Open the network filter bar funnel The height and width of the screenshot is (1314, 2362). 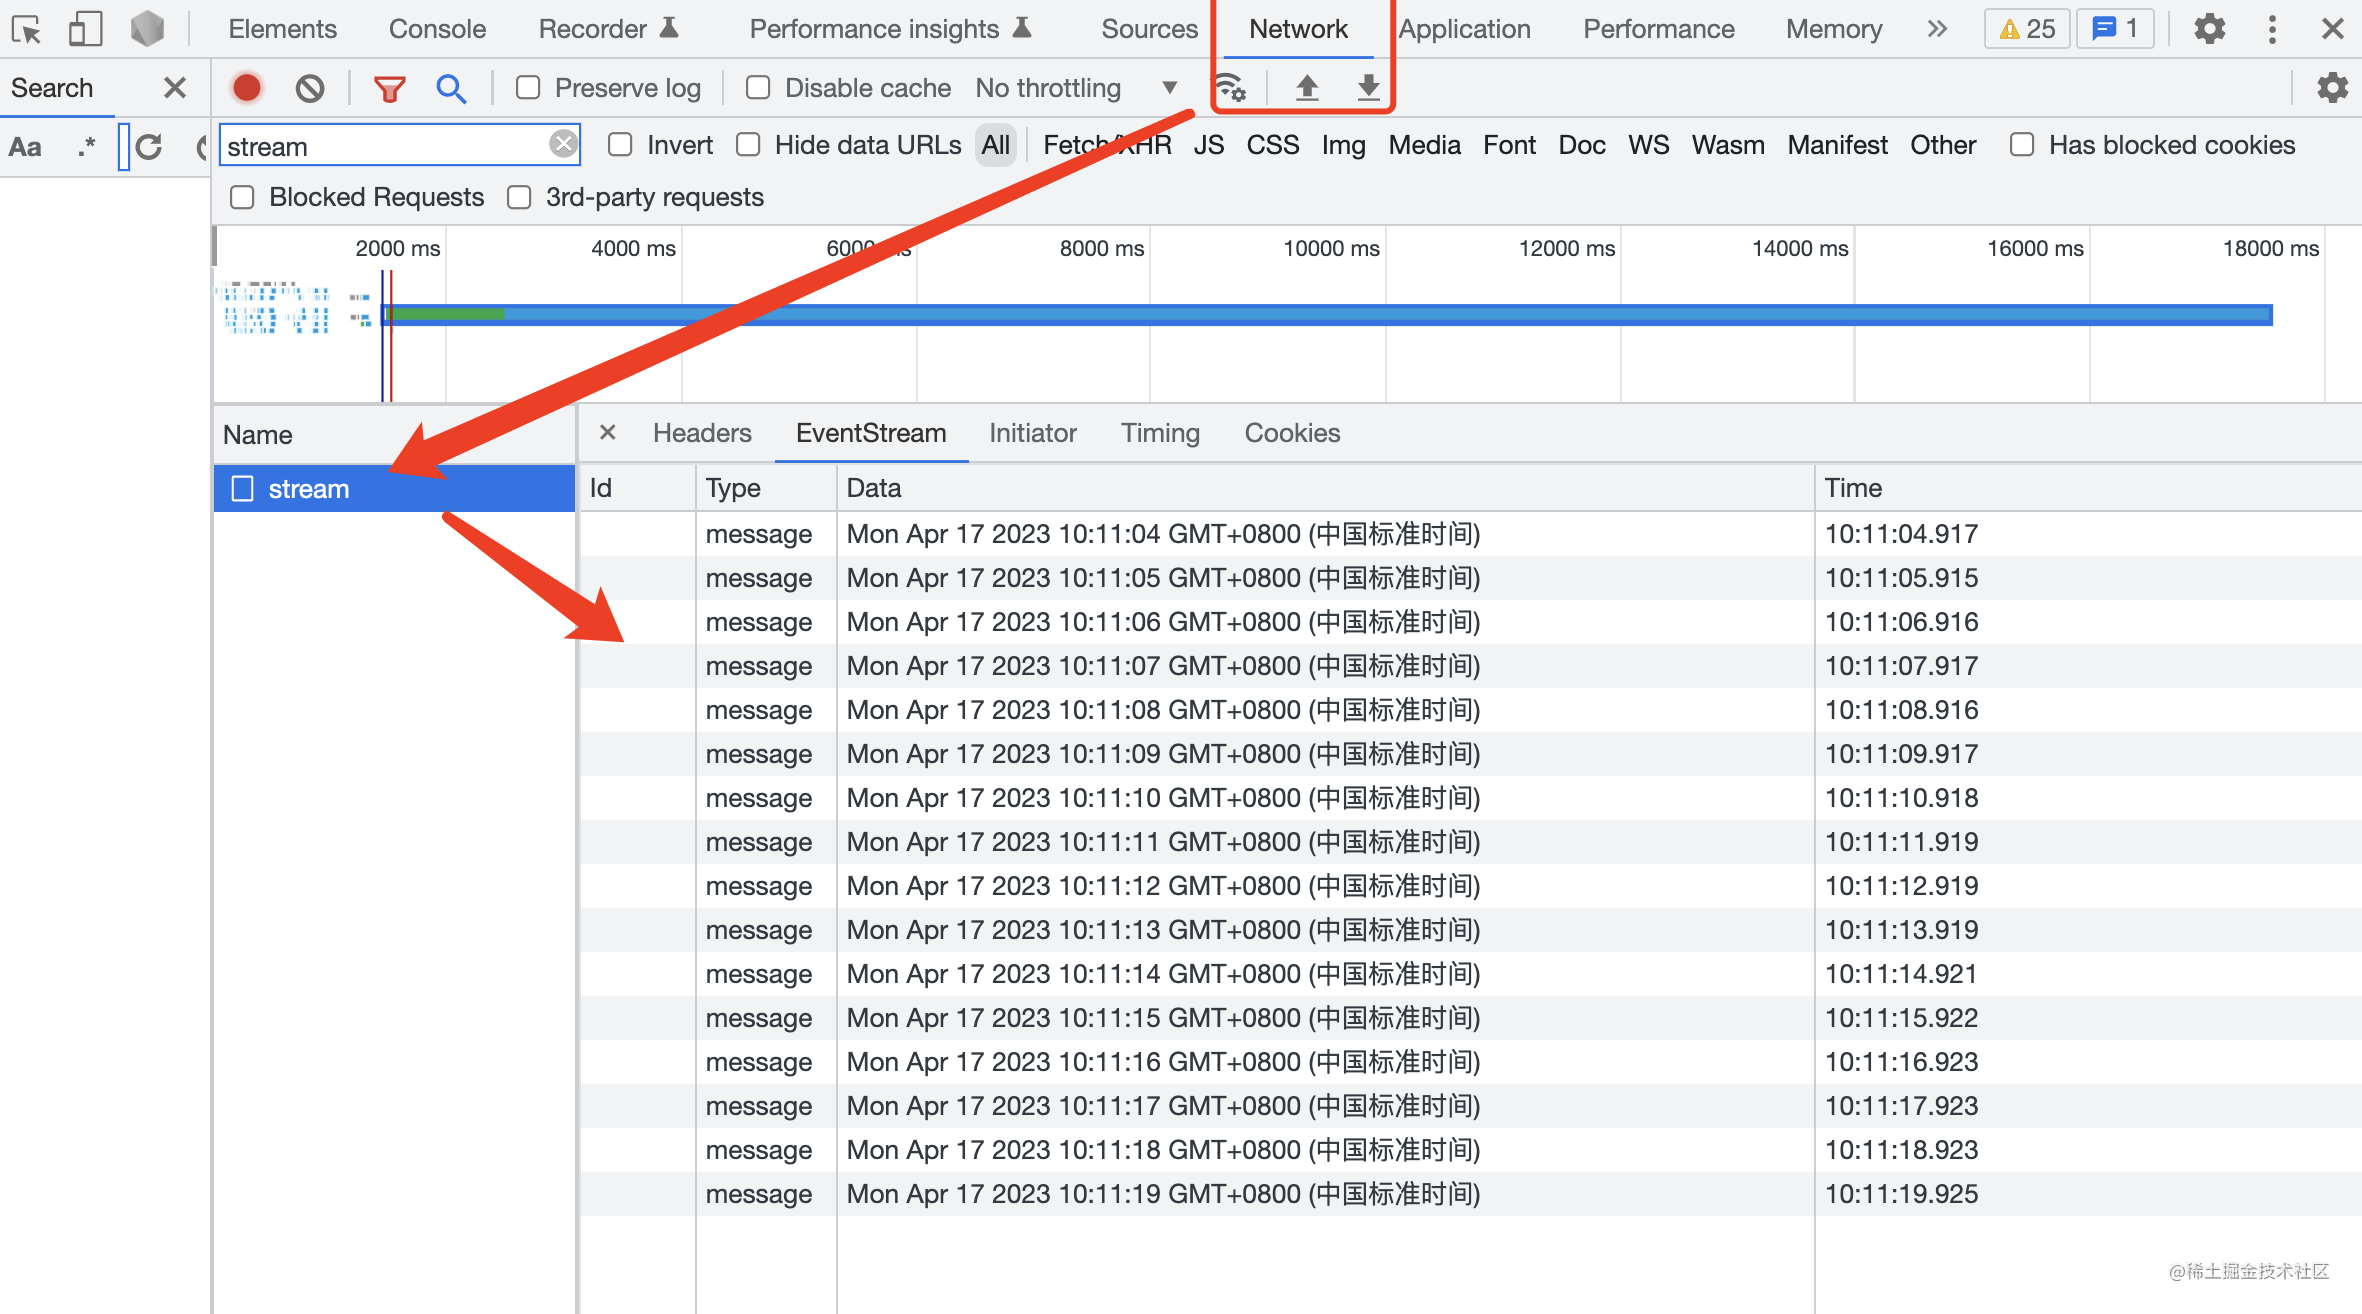click(389, 88)
